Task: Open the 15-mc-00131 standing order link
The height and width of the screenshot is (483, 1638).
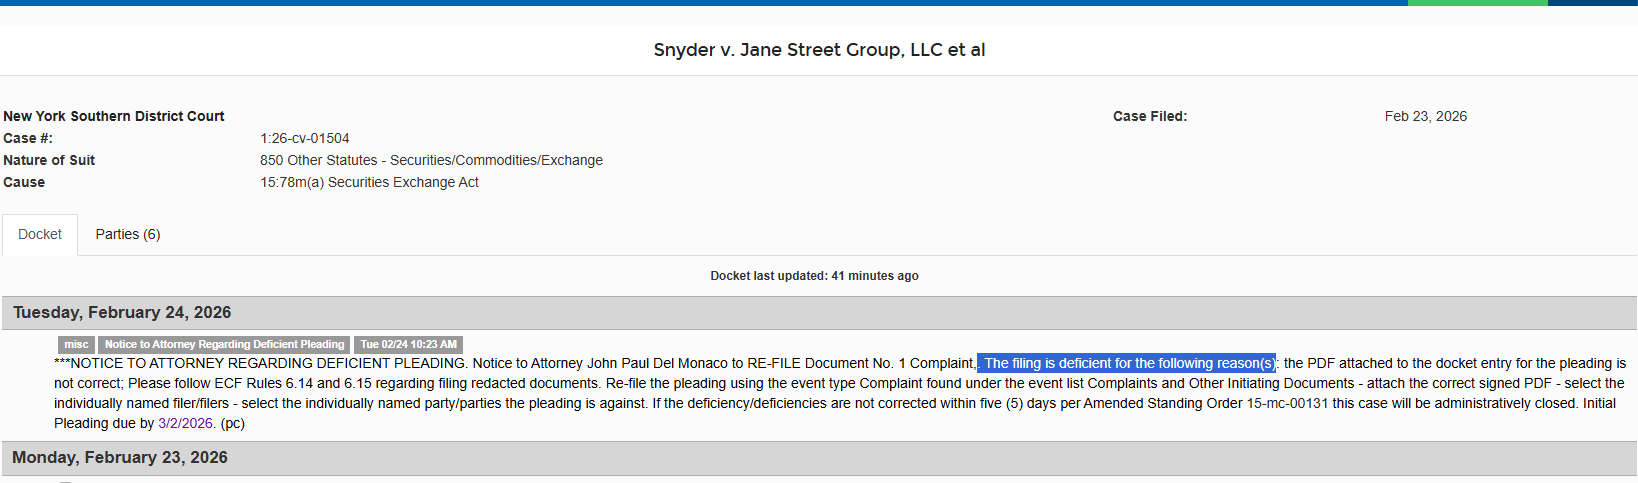Action: point(1287,403)
